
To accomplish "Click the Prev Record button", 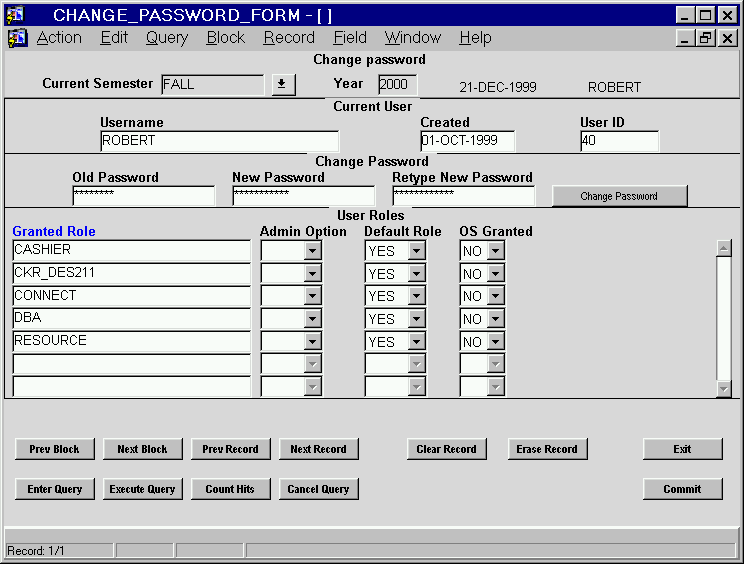I will point(231,449).
